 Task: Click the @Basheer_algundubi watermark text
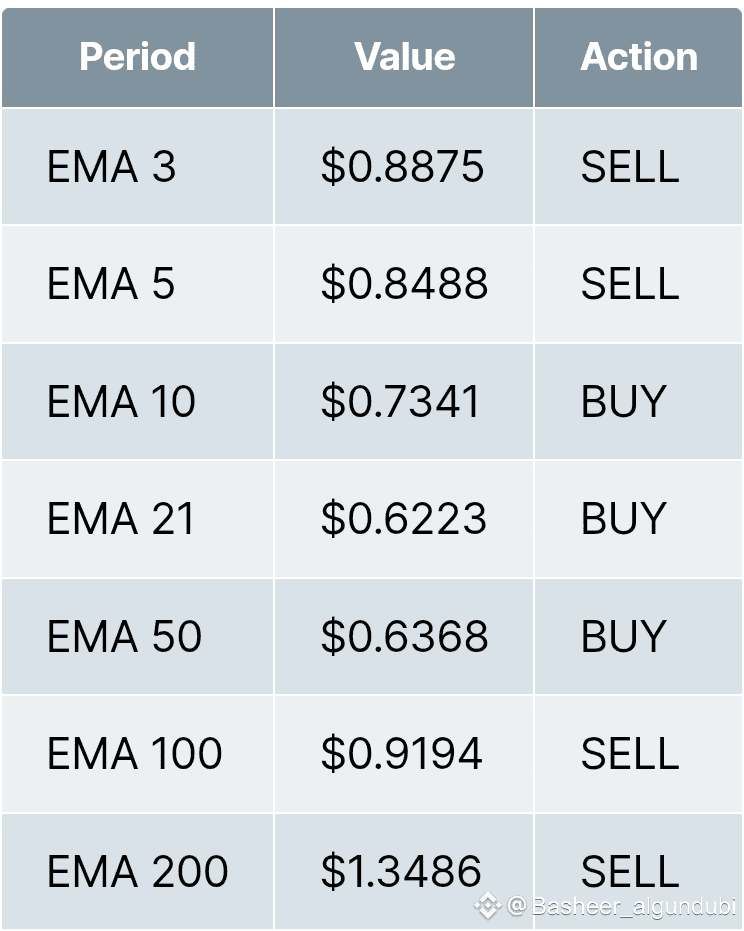[622, 907]
